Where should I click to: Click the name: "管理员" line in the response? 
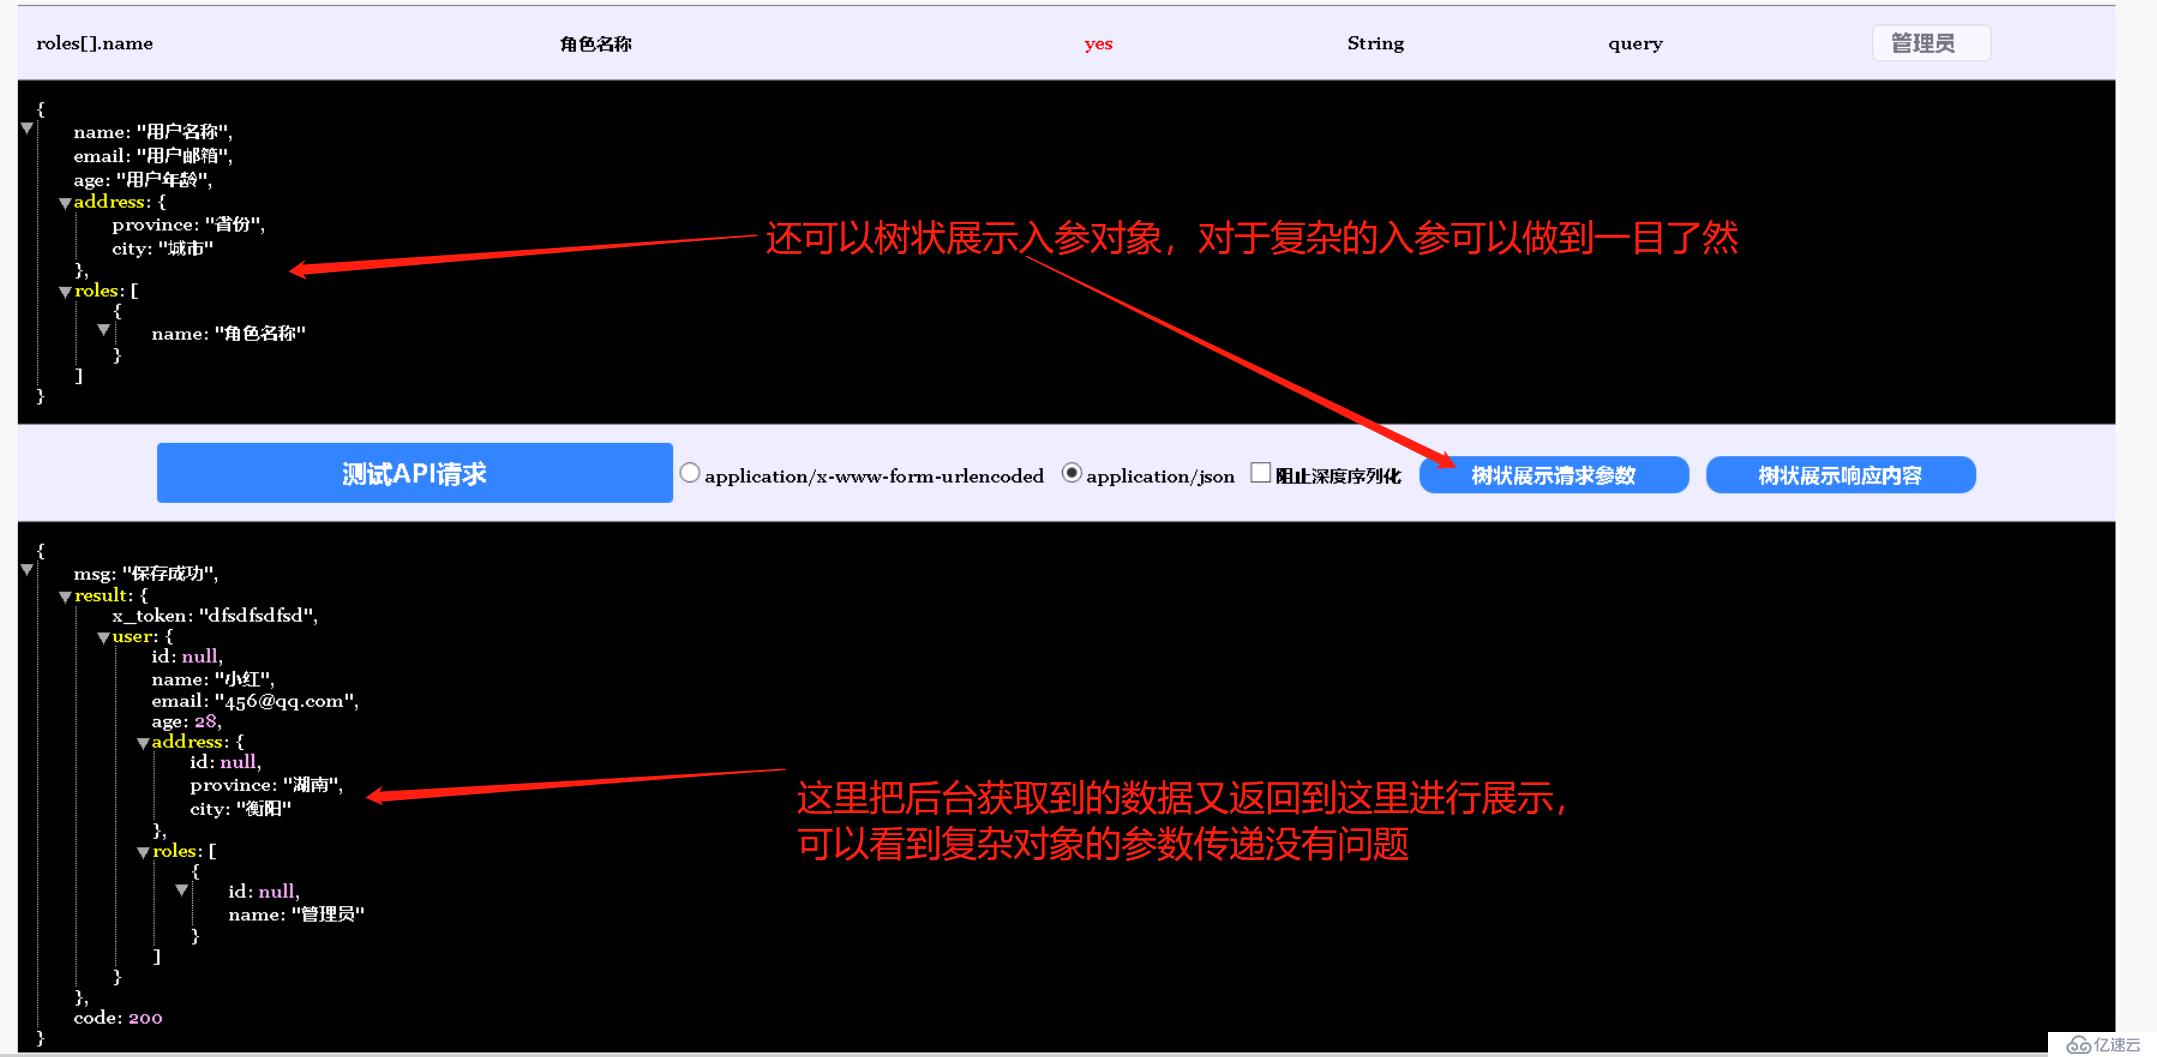click(297, 914)
